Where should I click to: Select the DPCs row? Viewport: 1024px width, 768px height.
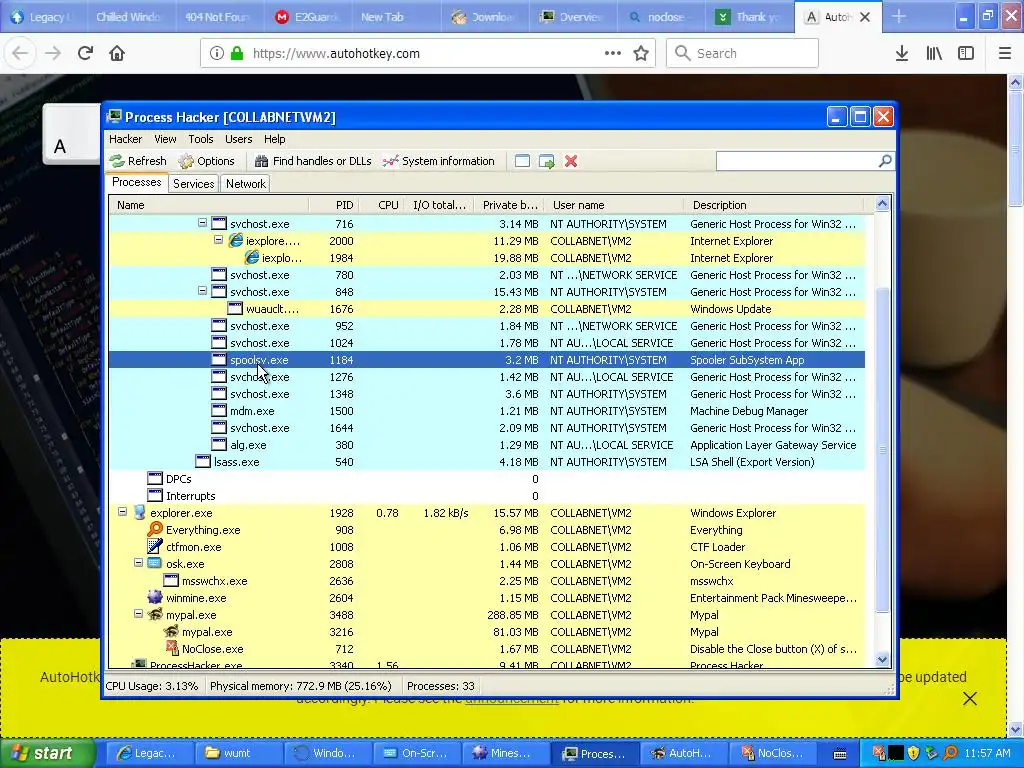487,479
